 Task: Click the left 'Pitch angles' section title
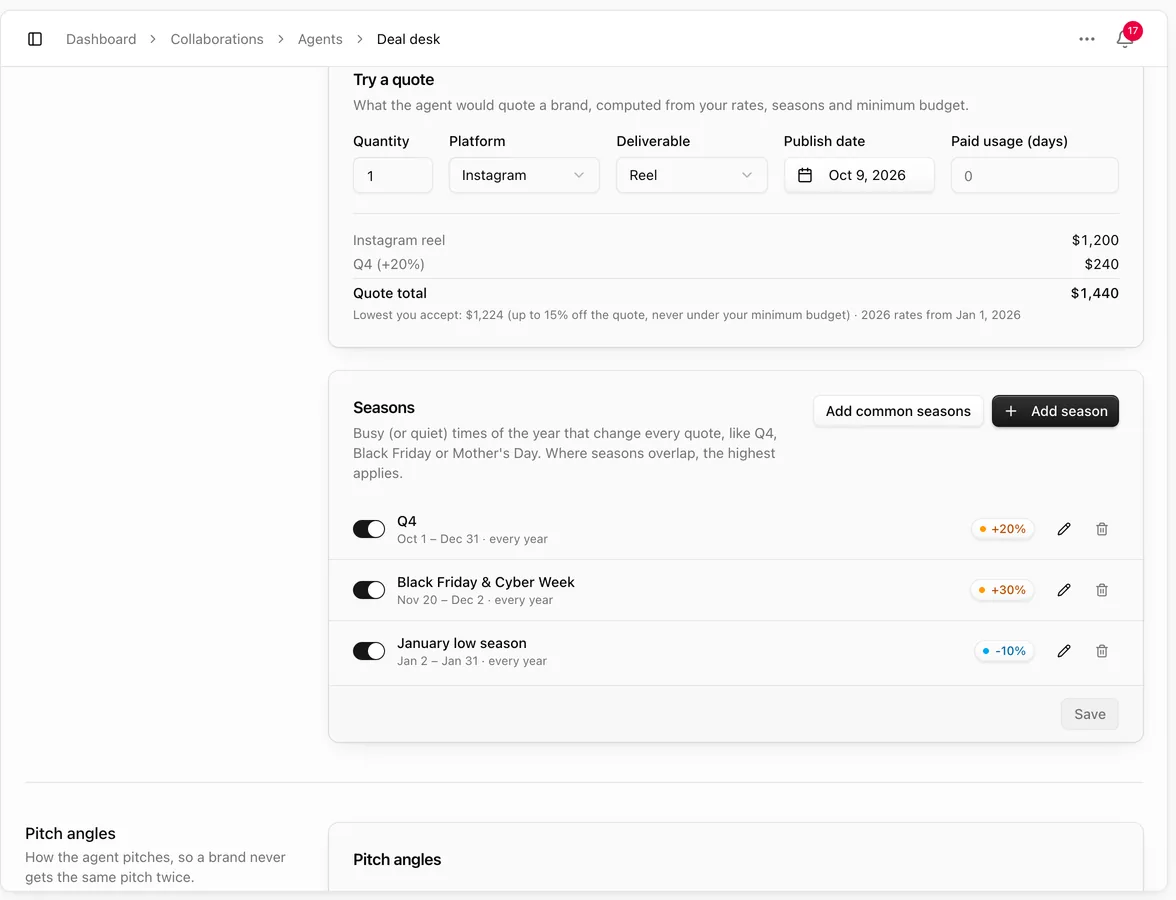[70, 833]
